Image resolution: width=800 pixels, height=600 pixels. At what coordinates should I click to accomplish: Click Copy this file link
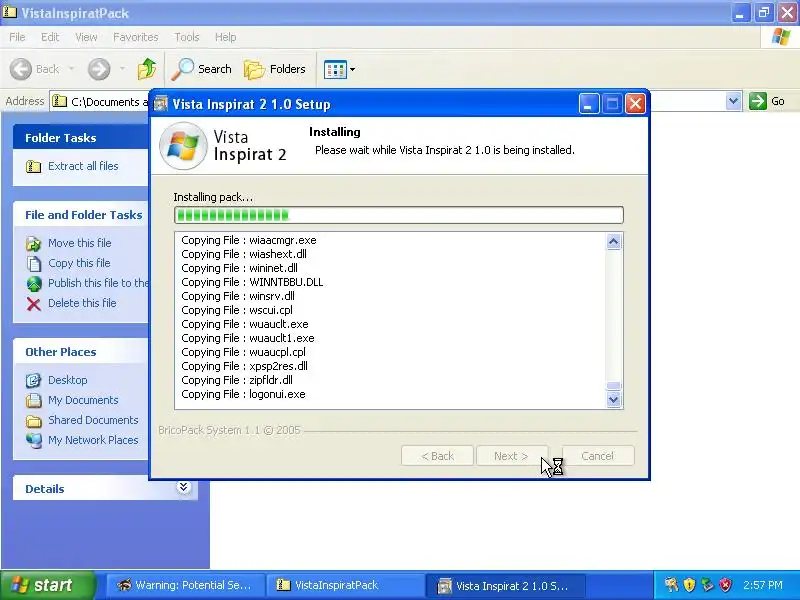pyautogui.click(x=79, y=263)
